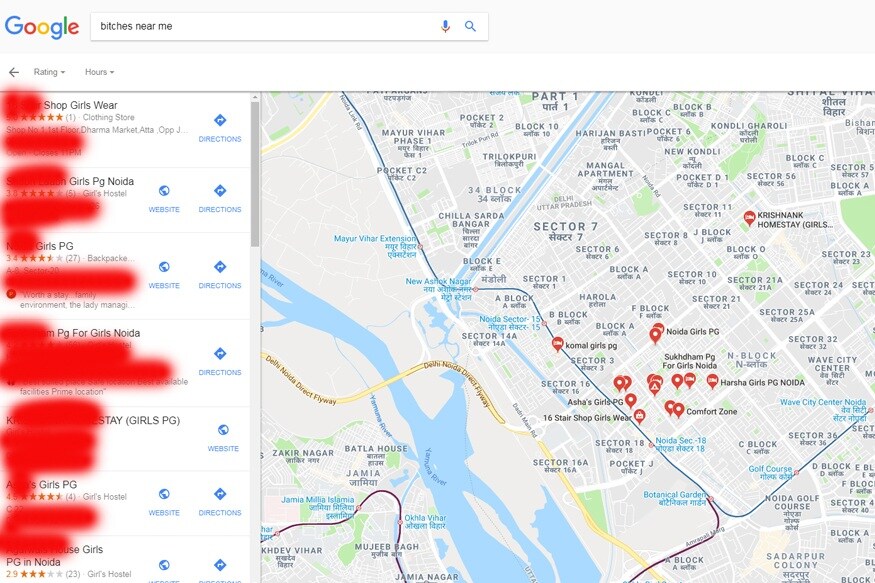Open the Shop Girls Wear listing title
Image resolution: width=875 pixels, height=583 pixels.
coord(62,105)
